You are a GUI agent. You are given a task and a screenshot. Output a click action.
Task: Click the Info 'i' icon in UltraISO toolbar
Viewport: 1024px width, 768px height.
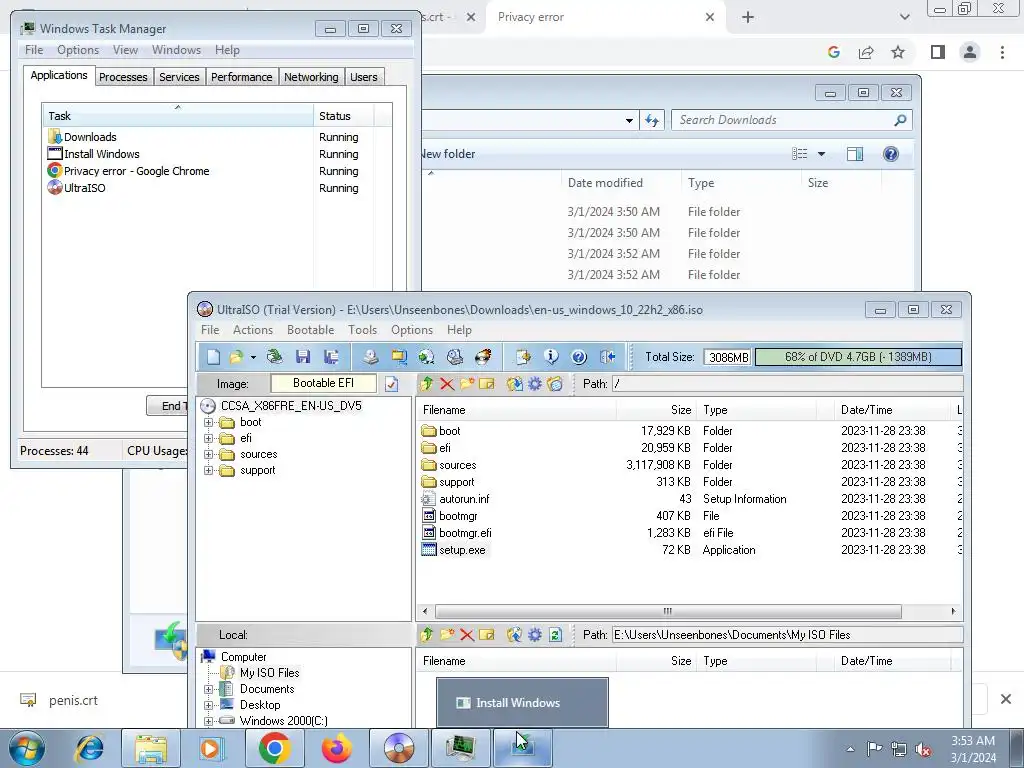[551, 357]
